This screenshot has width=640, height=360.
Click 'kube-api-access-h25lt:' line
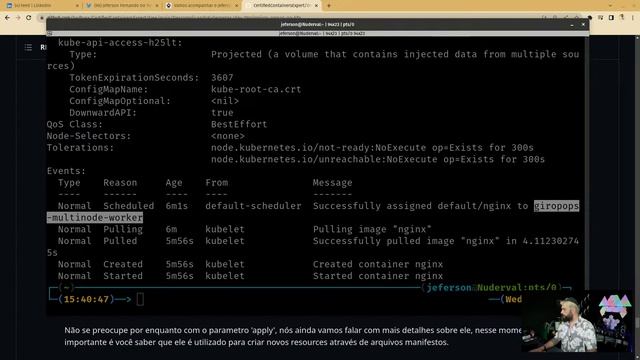120,43
